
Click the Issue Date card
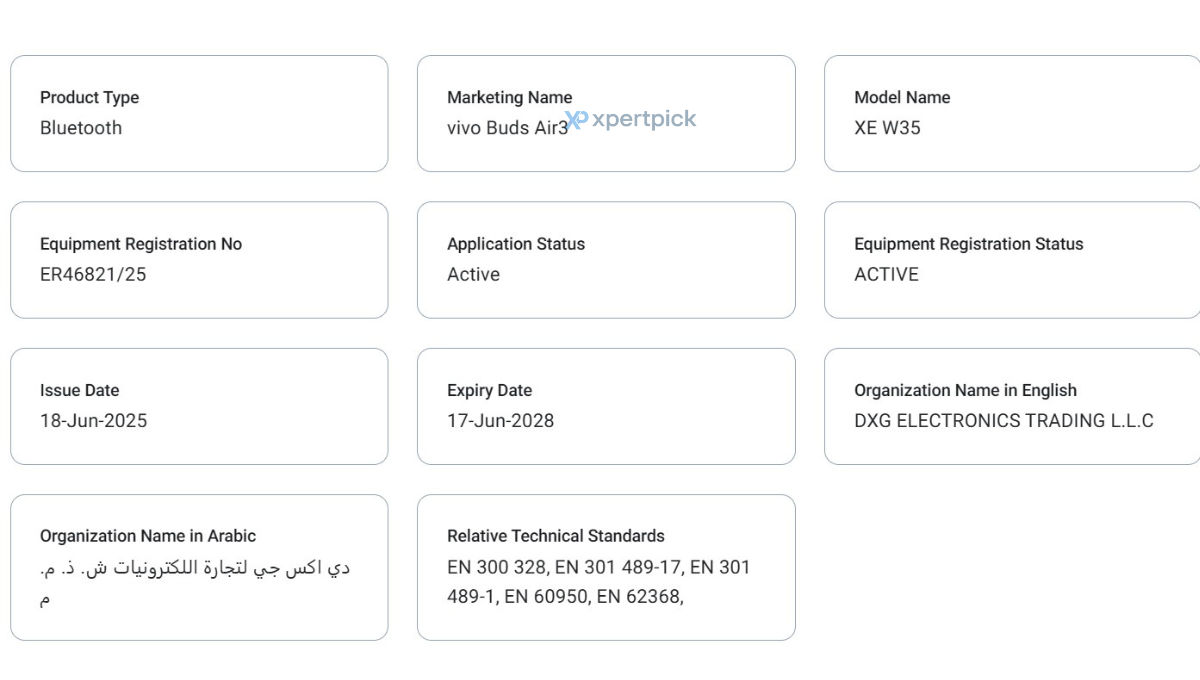click(199, 406)
